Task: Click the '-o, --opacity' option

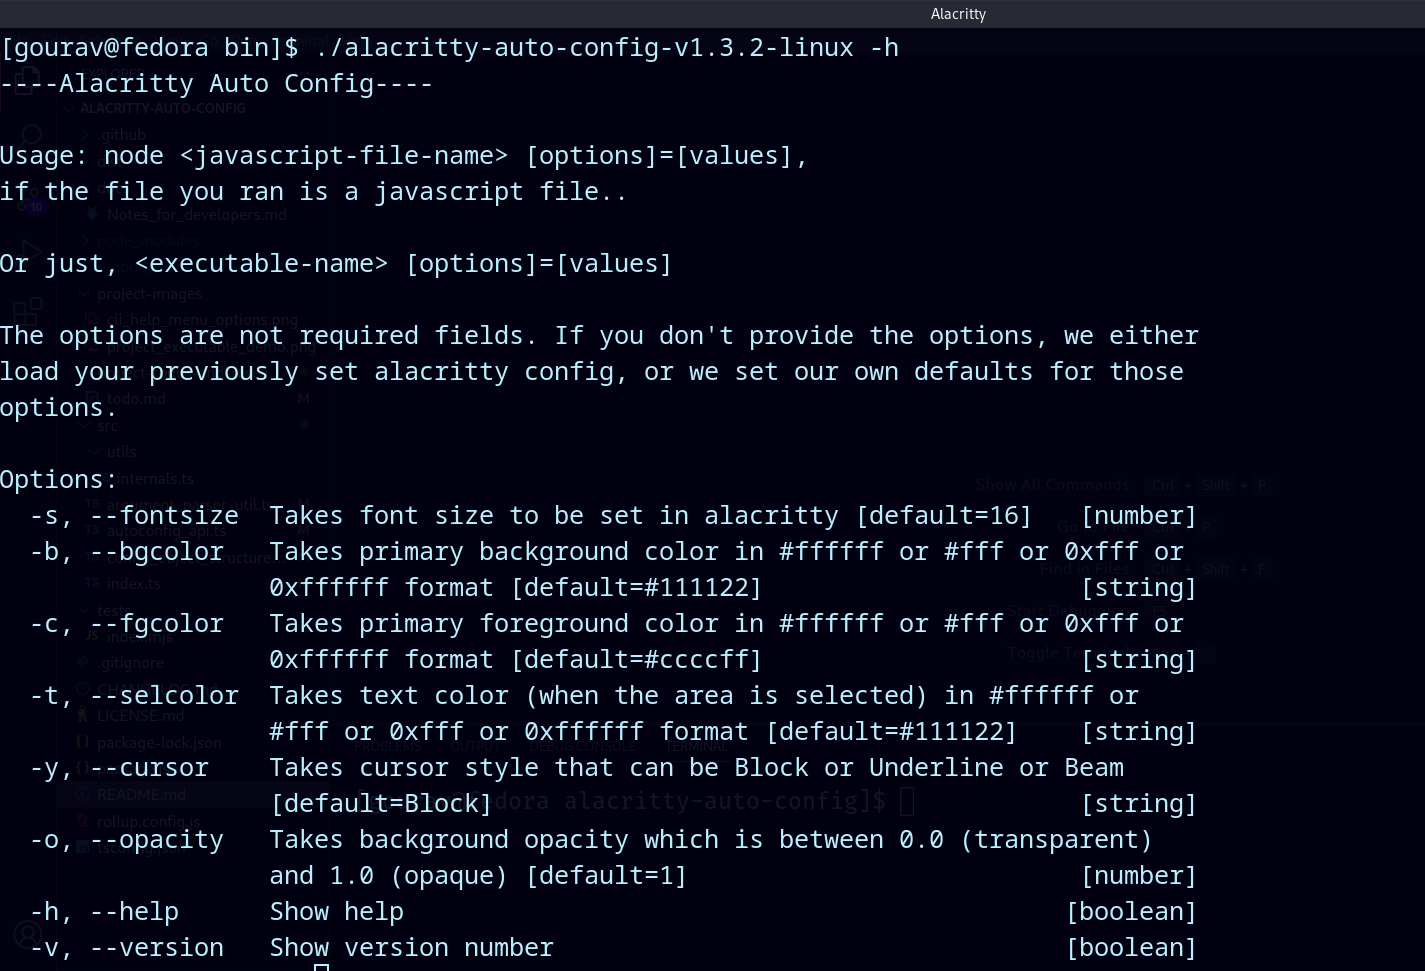Action: (127, 839)
